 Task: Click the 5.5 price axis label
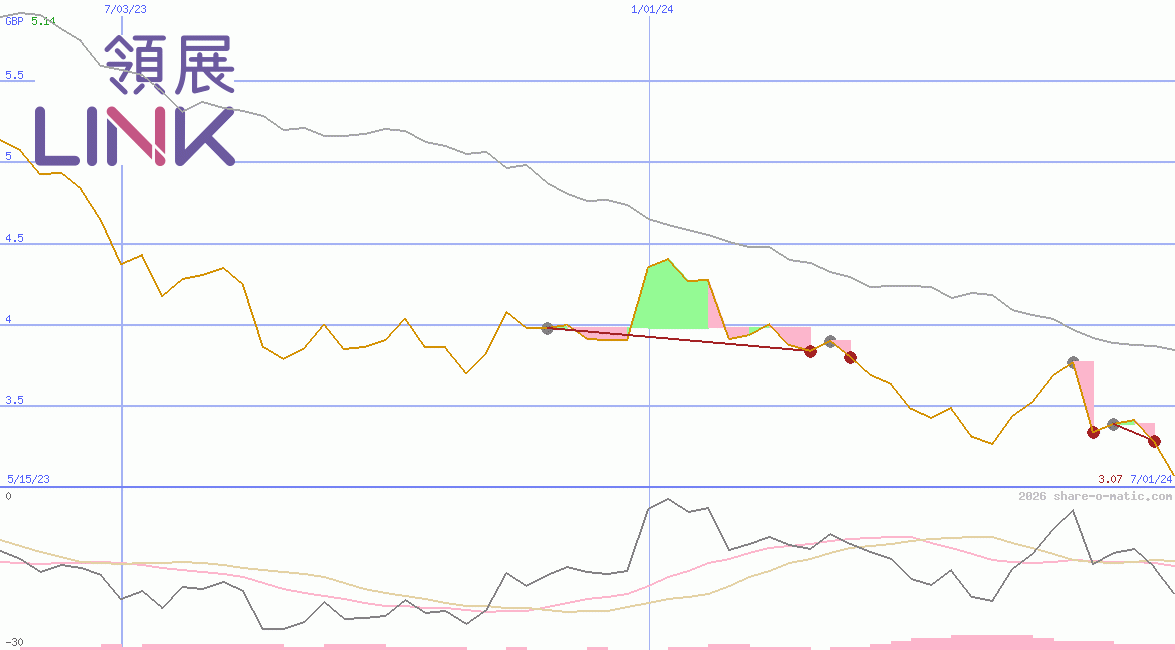[x=14, y=75]
